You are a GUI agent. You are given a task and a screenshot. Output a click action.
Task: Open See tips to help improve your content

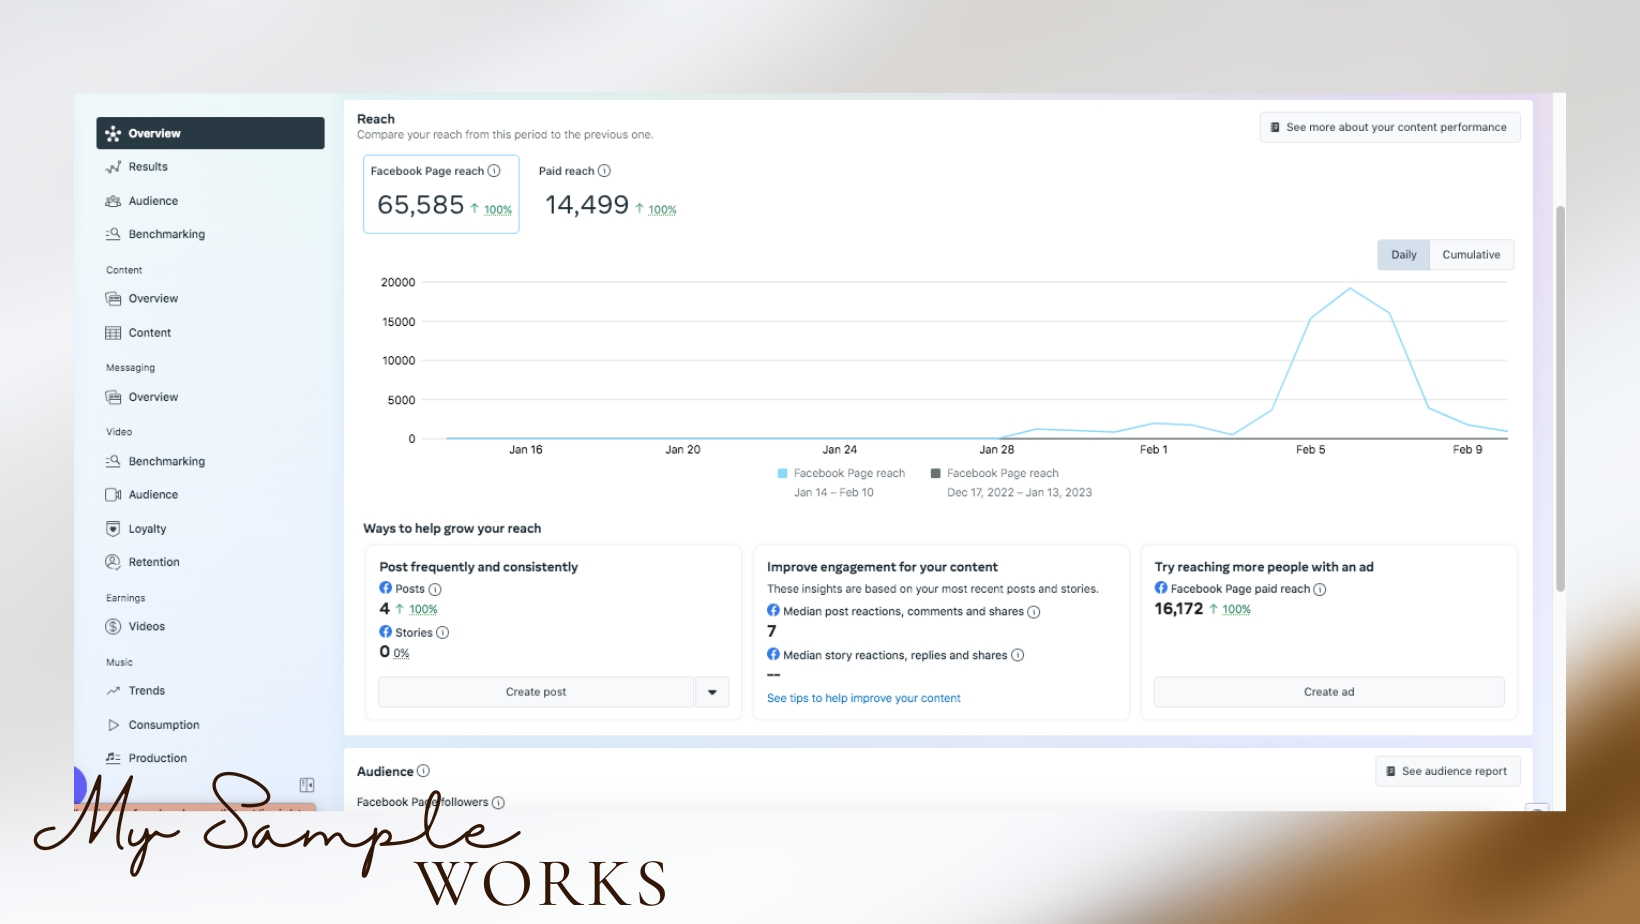coord(864,699)
